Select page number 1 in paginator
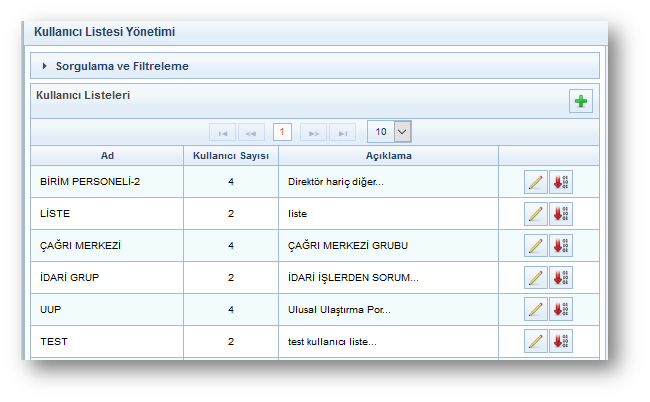 point(282,132)
